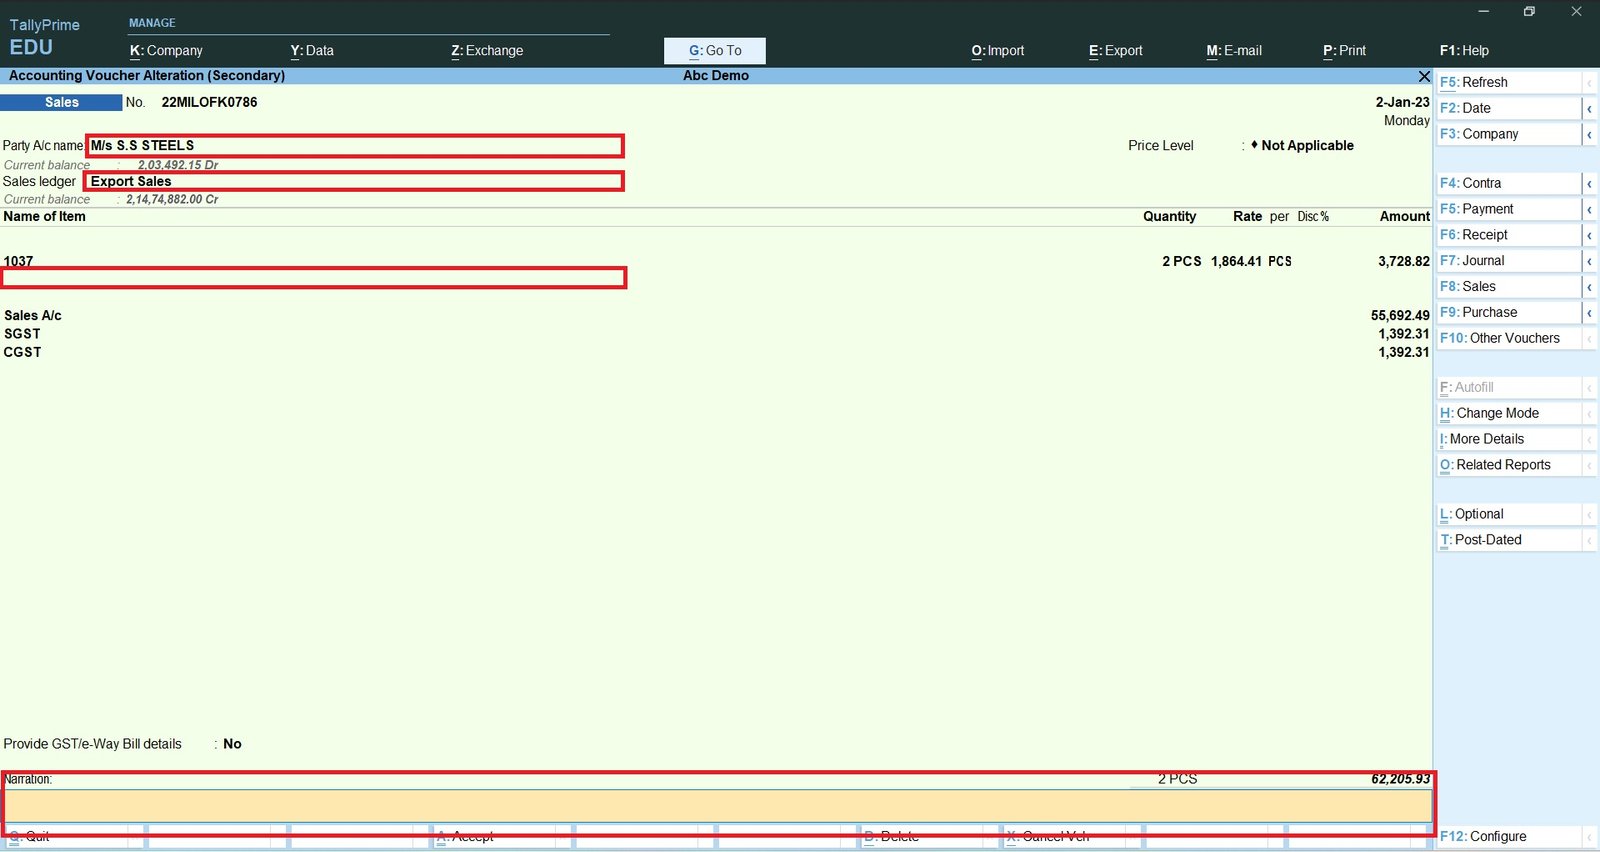Screen dimensions: 1600x852
Task: Expand the F2: Date chevron arrow
Action: point(1589,108)
